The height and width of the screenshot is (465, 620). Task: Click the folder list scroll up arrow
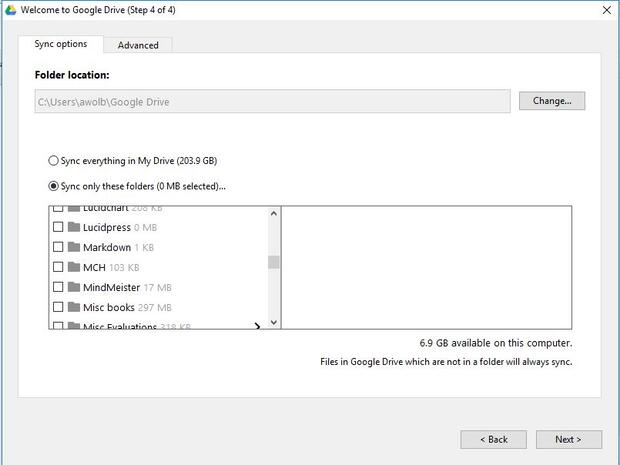[274, 214]
